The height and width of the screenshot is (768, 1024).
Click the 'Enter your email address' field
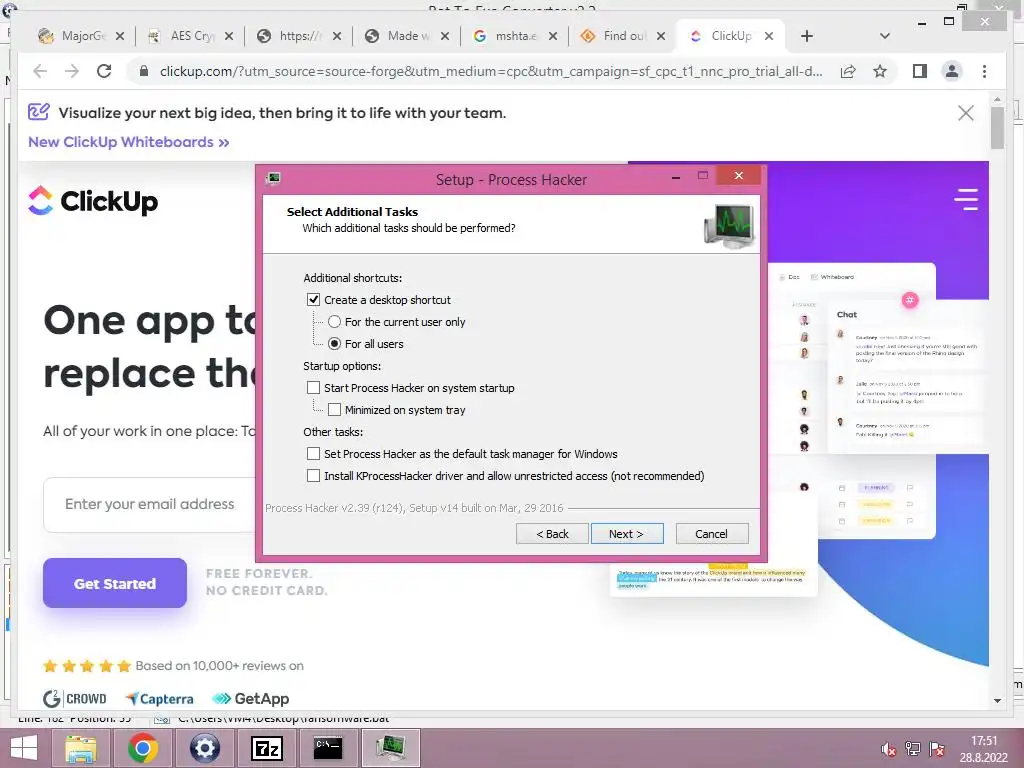pyautogui.click(x=150, y=504)
